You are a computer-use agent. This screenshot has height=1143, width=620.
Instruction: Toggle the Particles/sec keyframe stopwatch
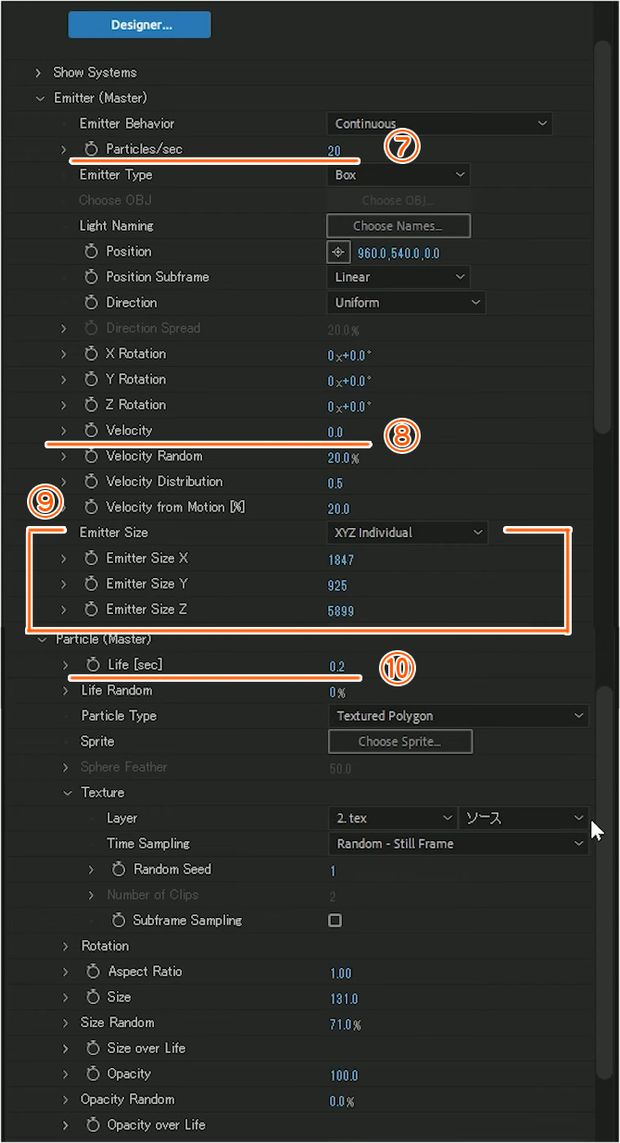click(90, 149)
